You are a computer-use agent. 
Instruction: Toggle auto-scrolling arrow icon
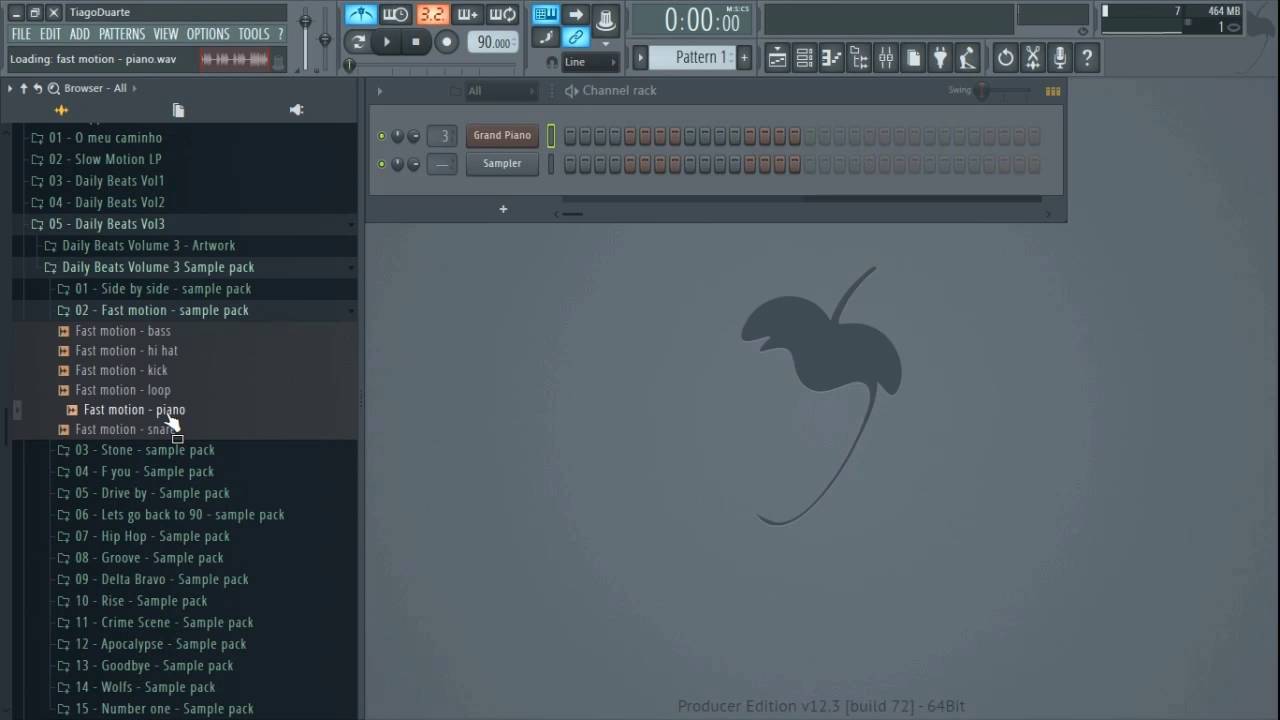(576, 14)
